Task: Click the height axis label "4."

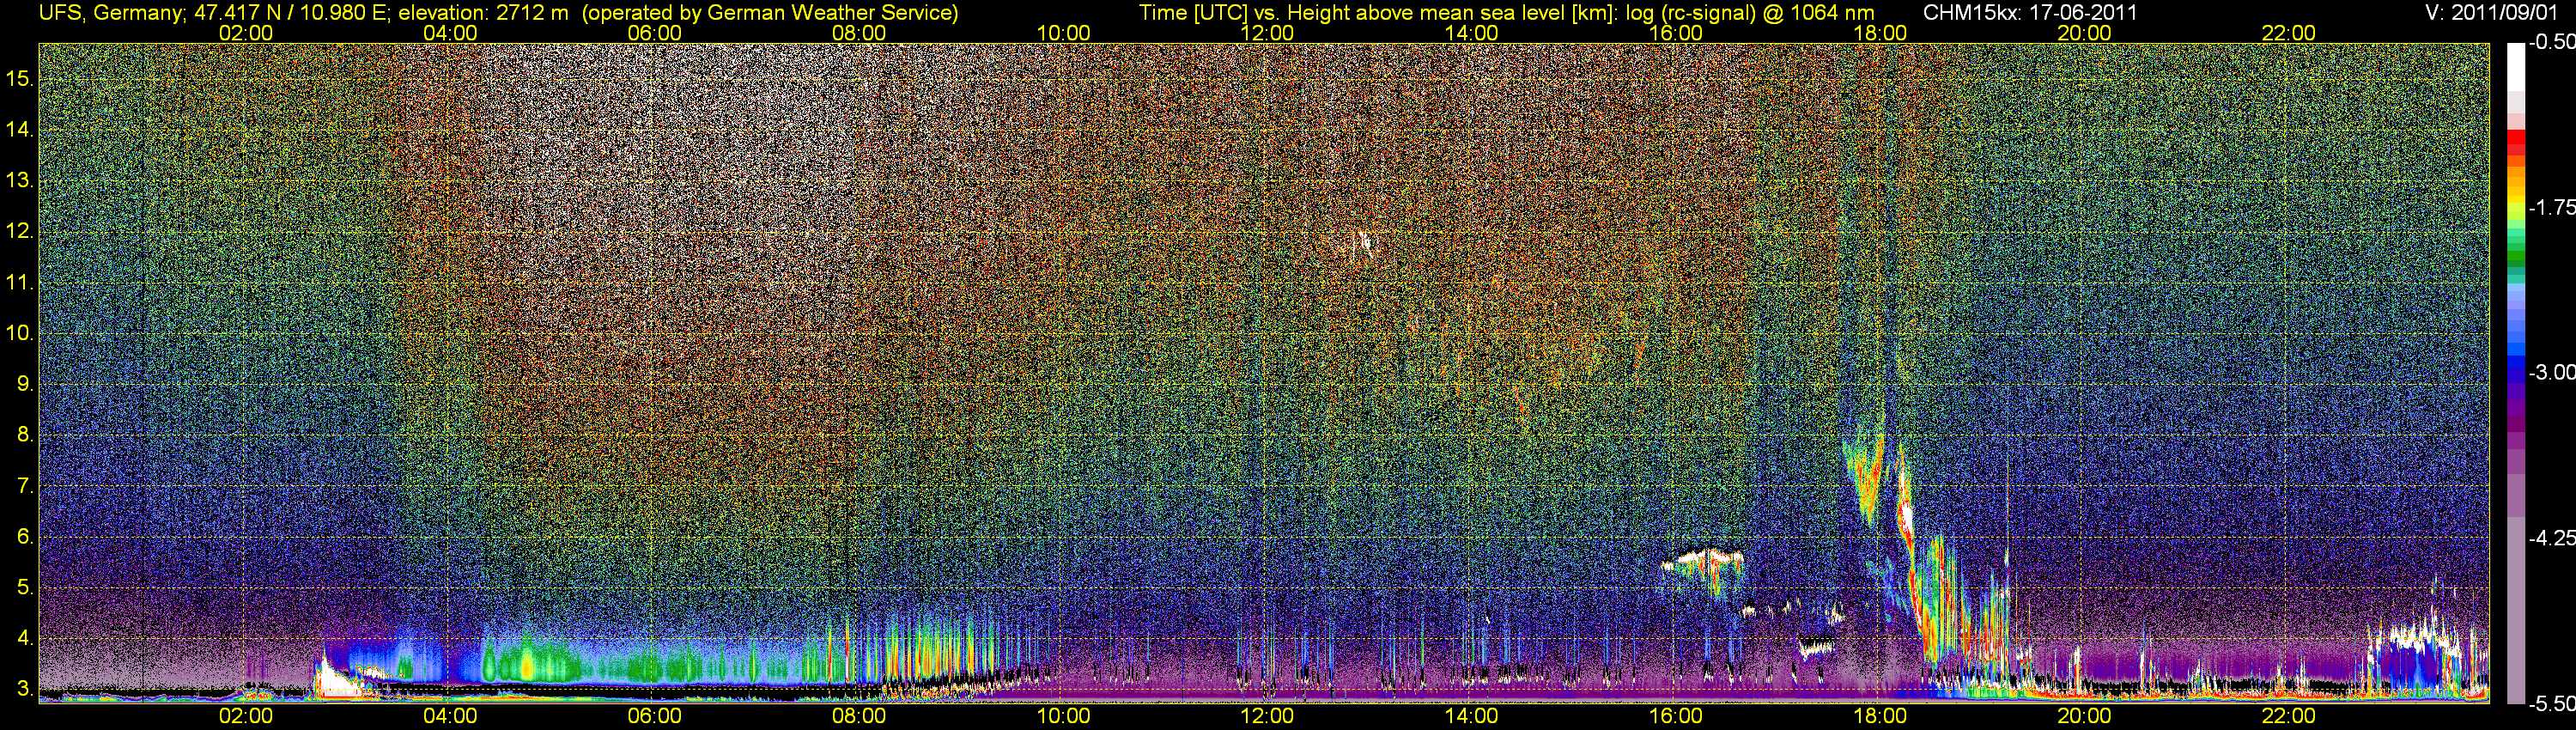Action: (x=25, y=638)
